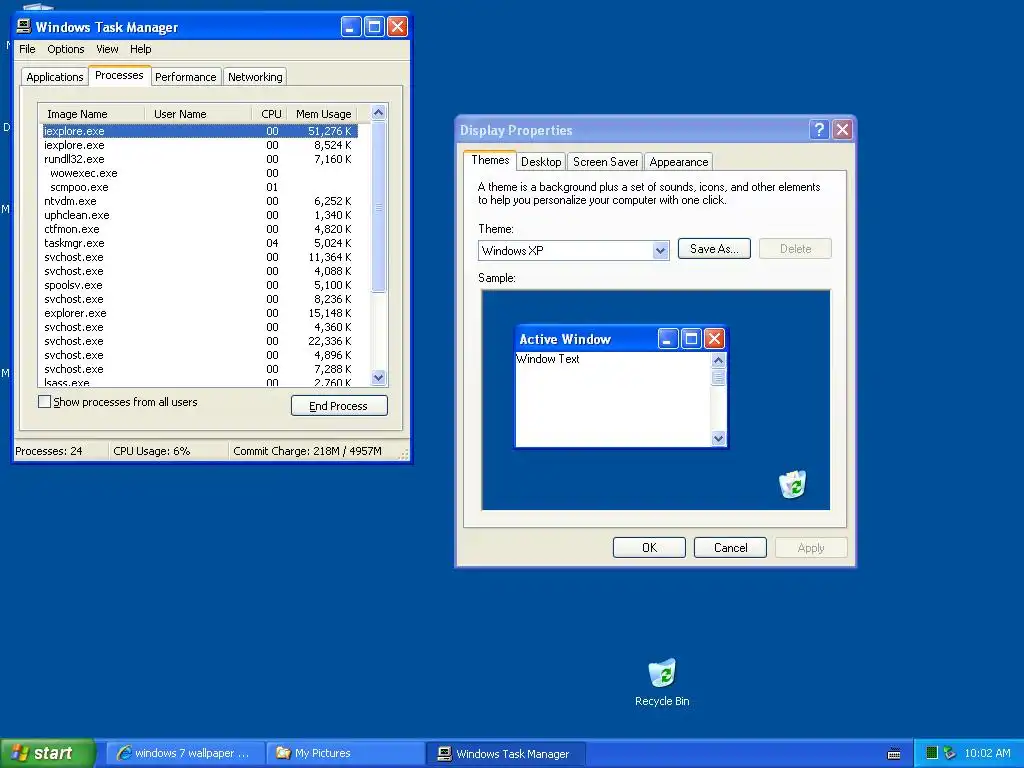1024x768 pixels.
Task: Click the Display Properties help question-mark icon
Action: 819,130
